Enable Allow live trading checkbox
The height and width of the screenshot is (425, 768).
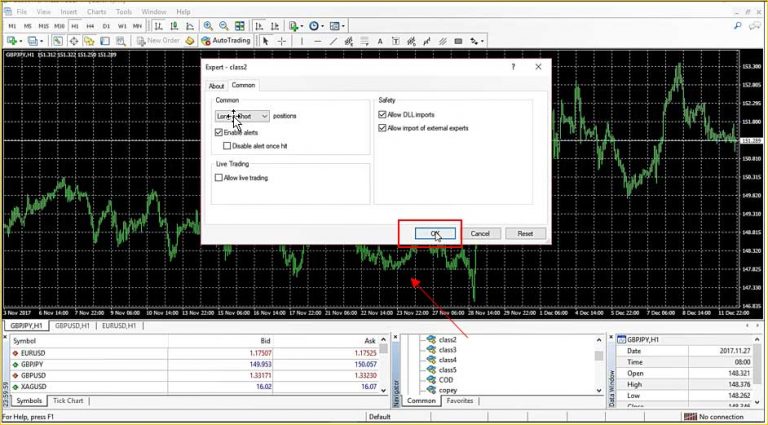(218, 178)
